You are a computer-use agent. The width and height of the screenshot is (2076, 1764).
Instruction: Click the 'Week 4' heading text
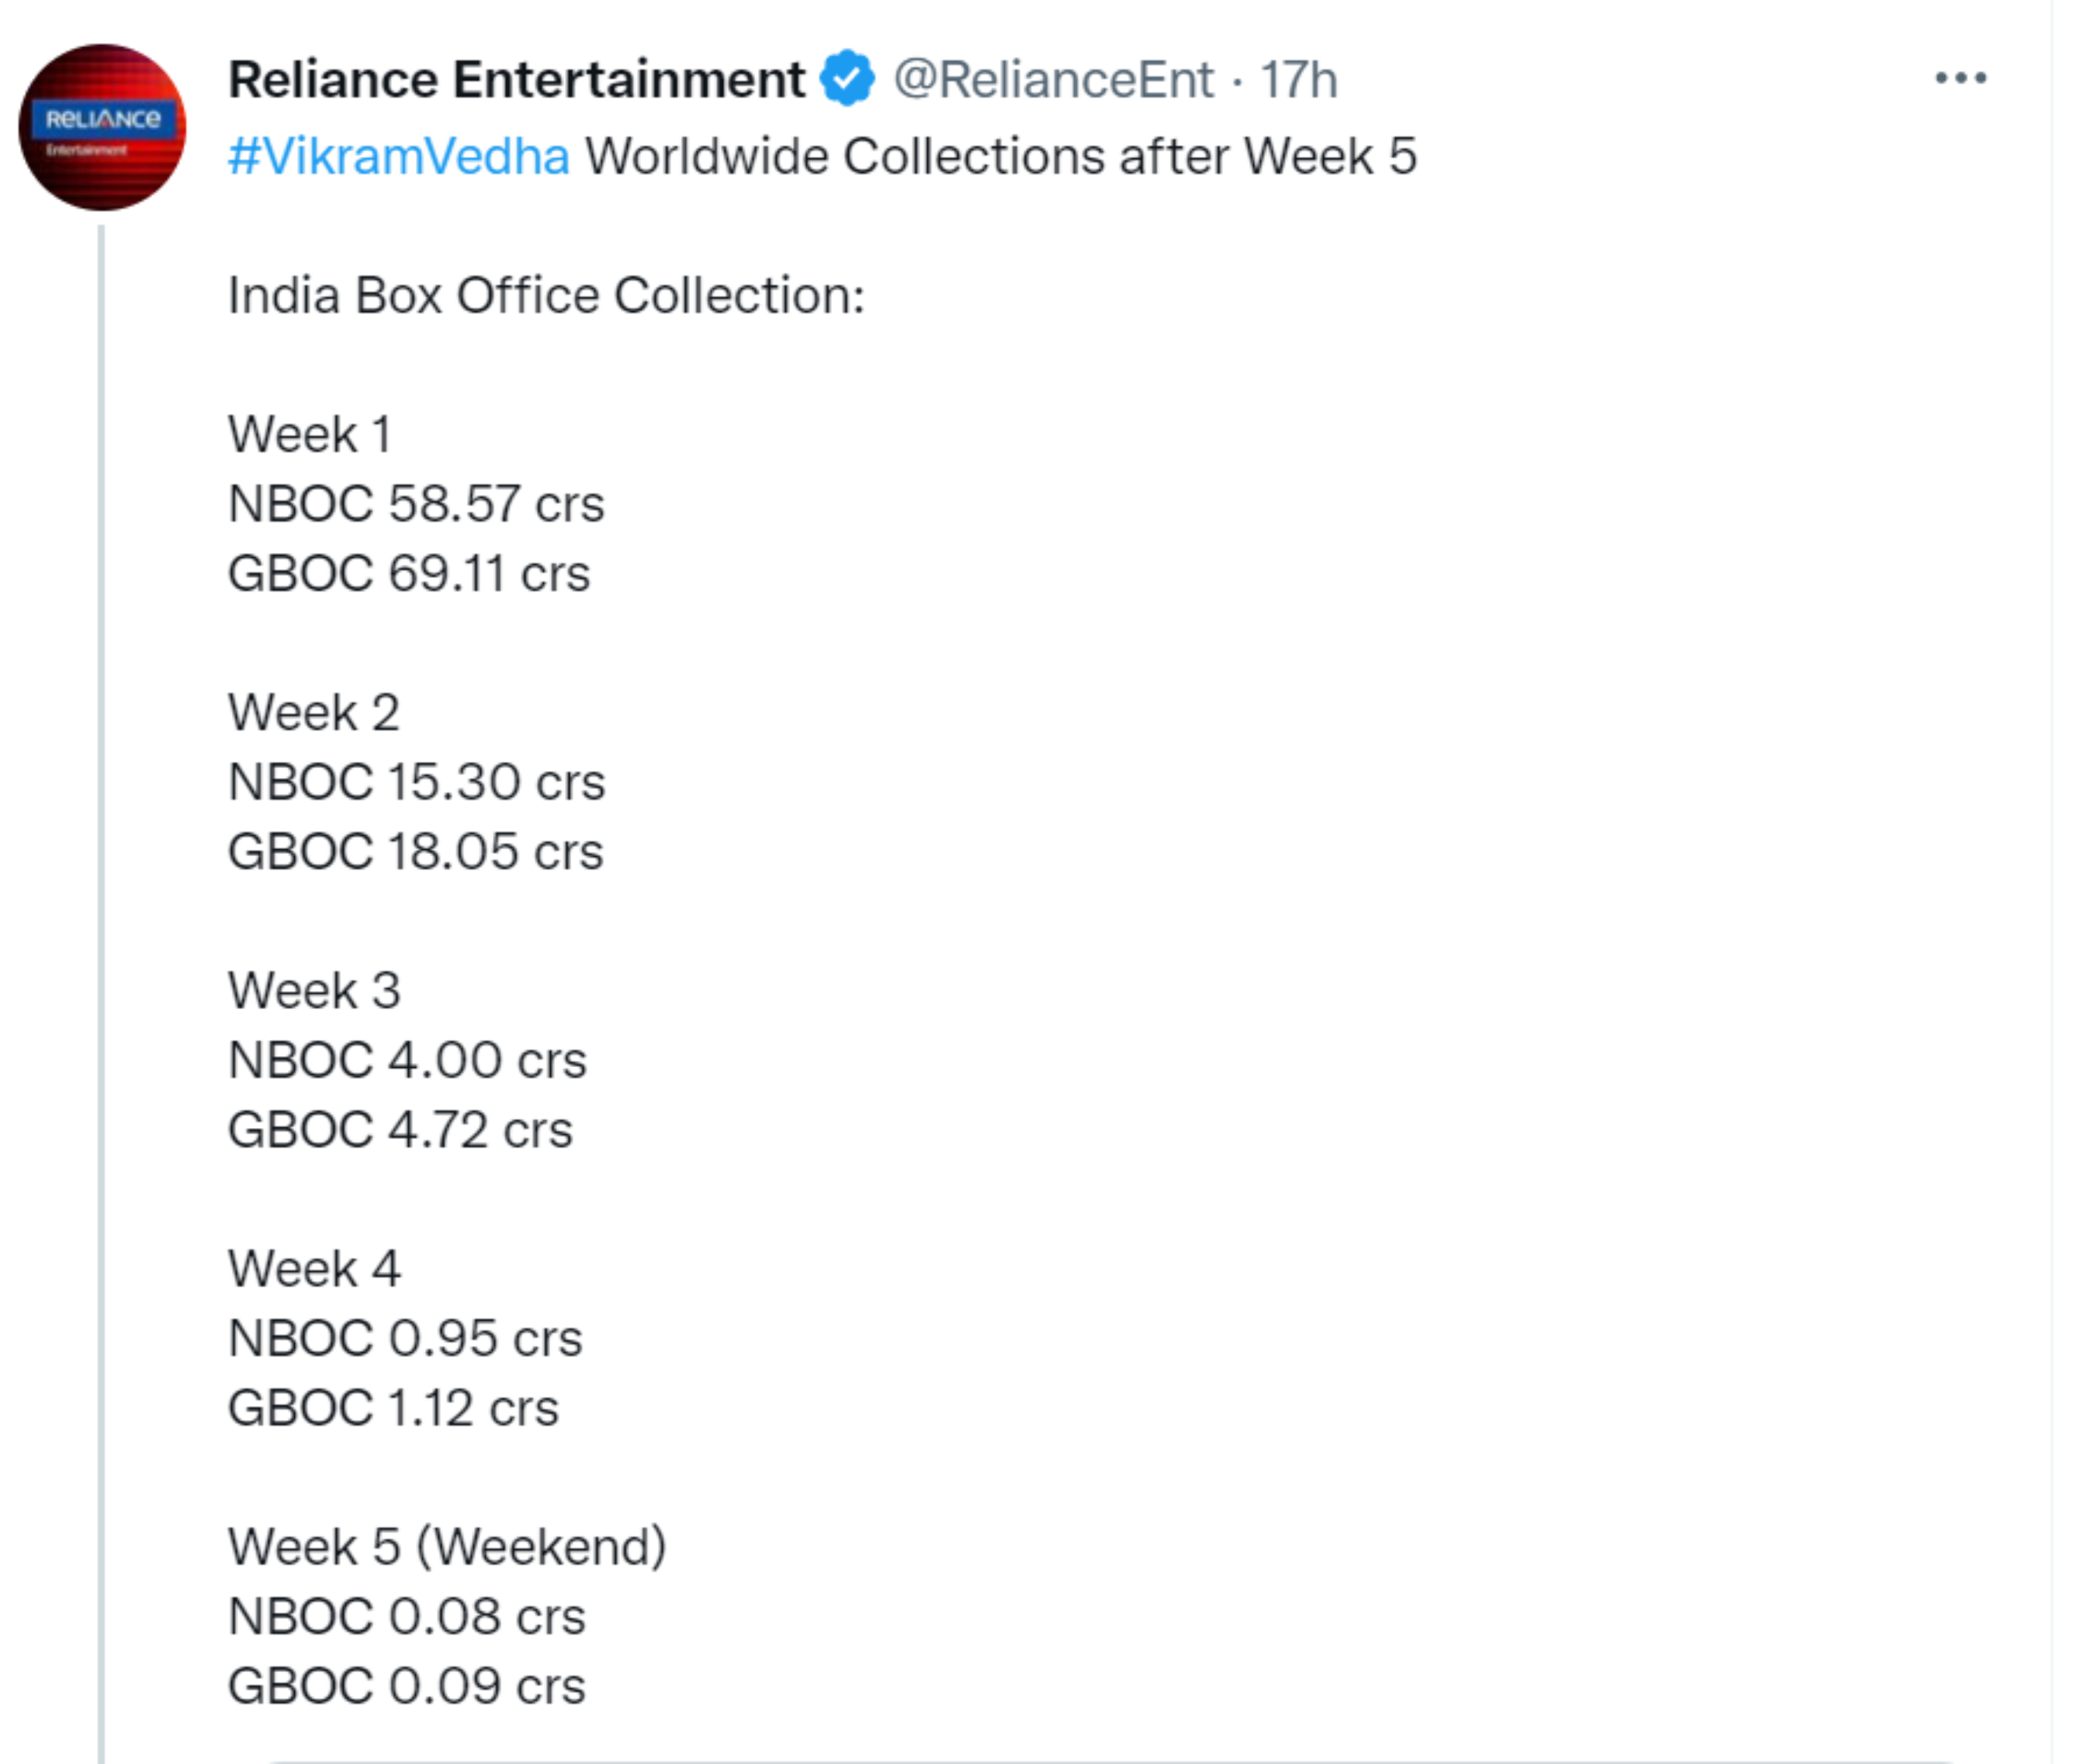click(x=314, y=1268)
